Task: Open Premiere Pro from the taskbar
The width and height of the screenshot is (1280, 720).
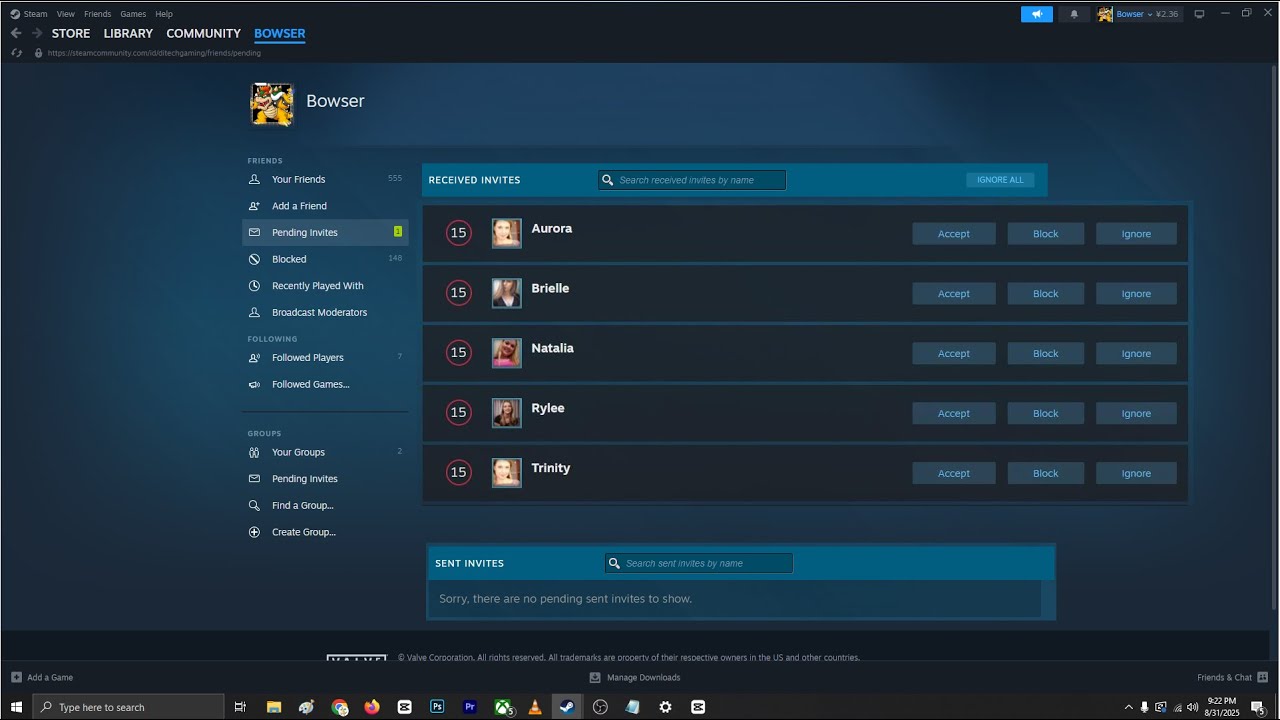Action: tap(470, 707)
